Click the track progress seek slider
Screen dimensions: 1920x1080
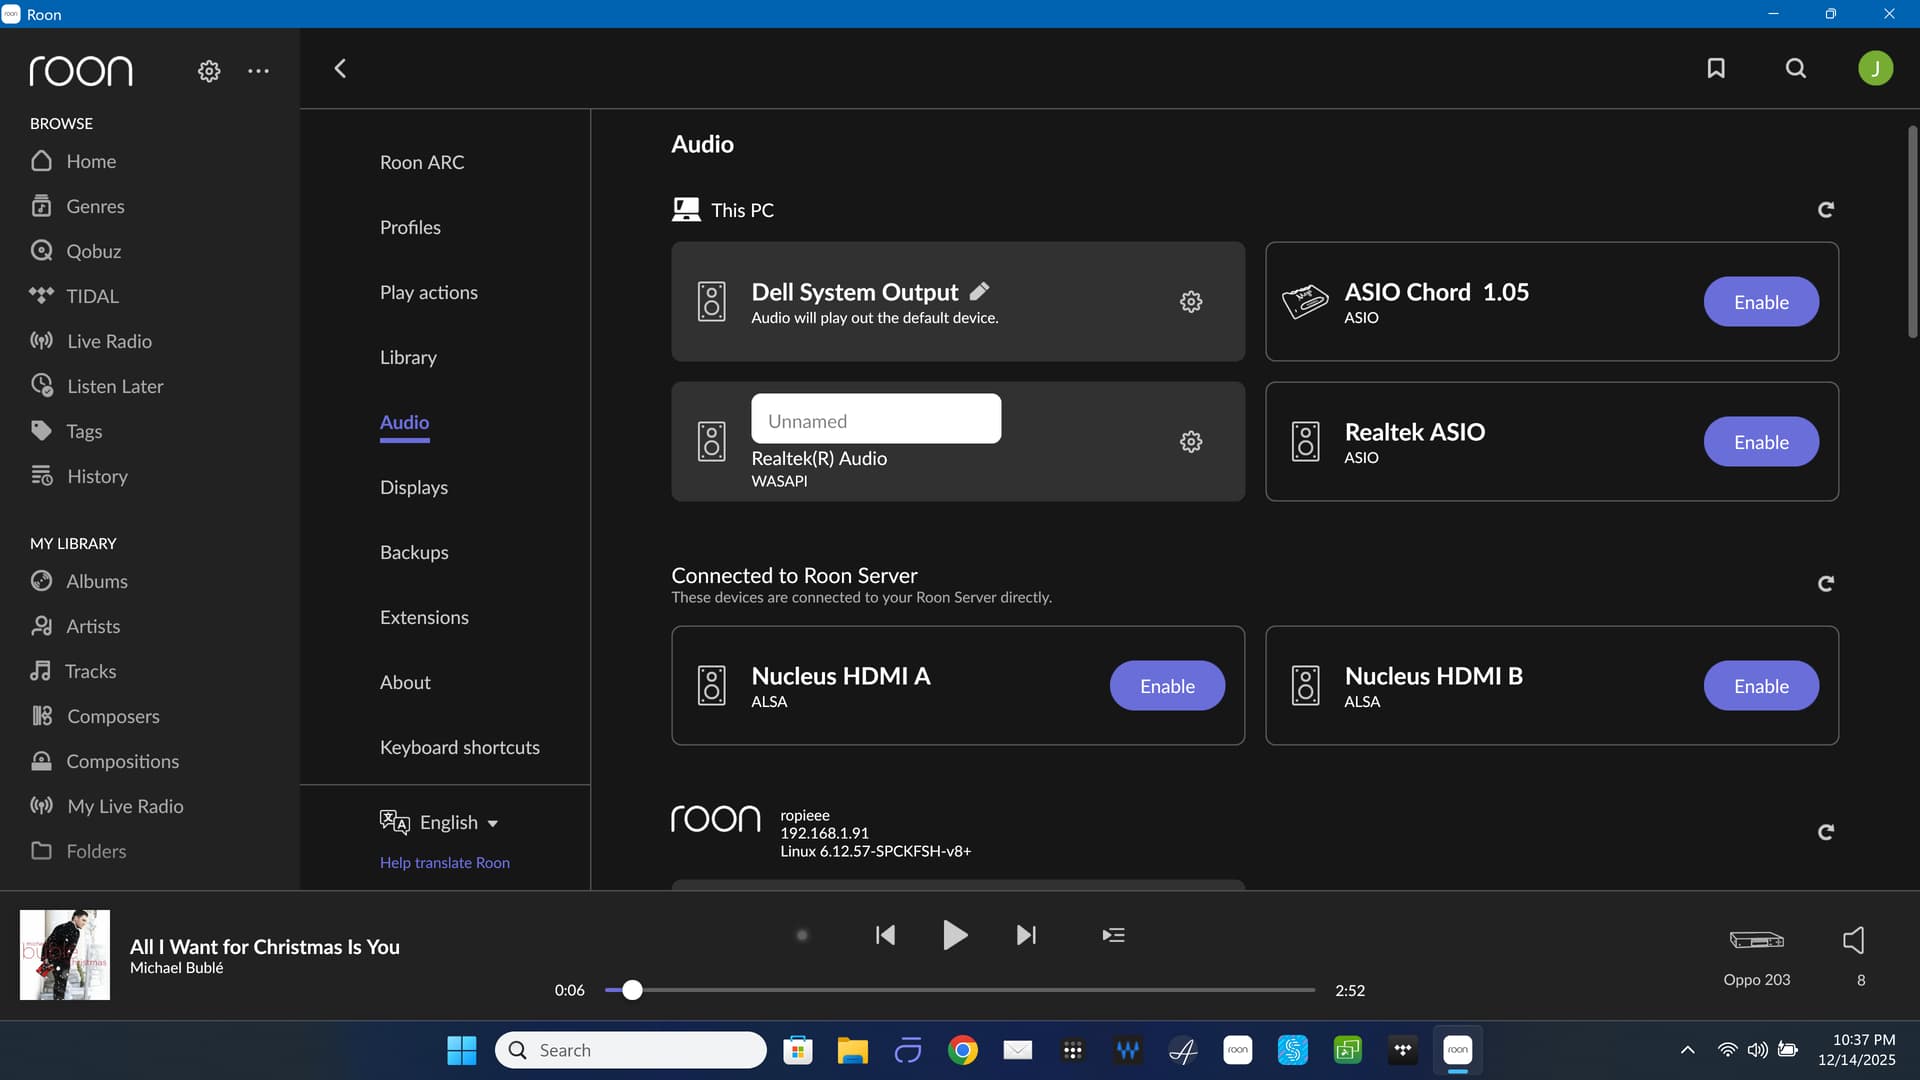(x=960, y=990)
